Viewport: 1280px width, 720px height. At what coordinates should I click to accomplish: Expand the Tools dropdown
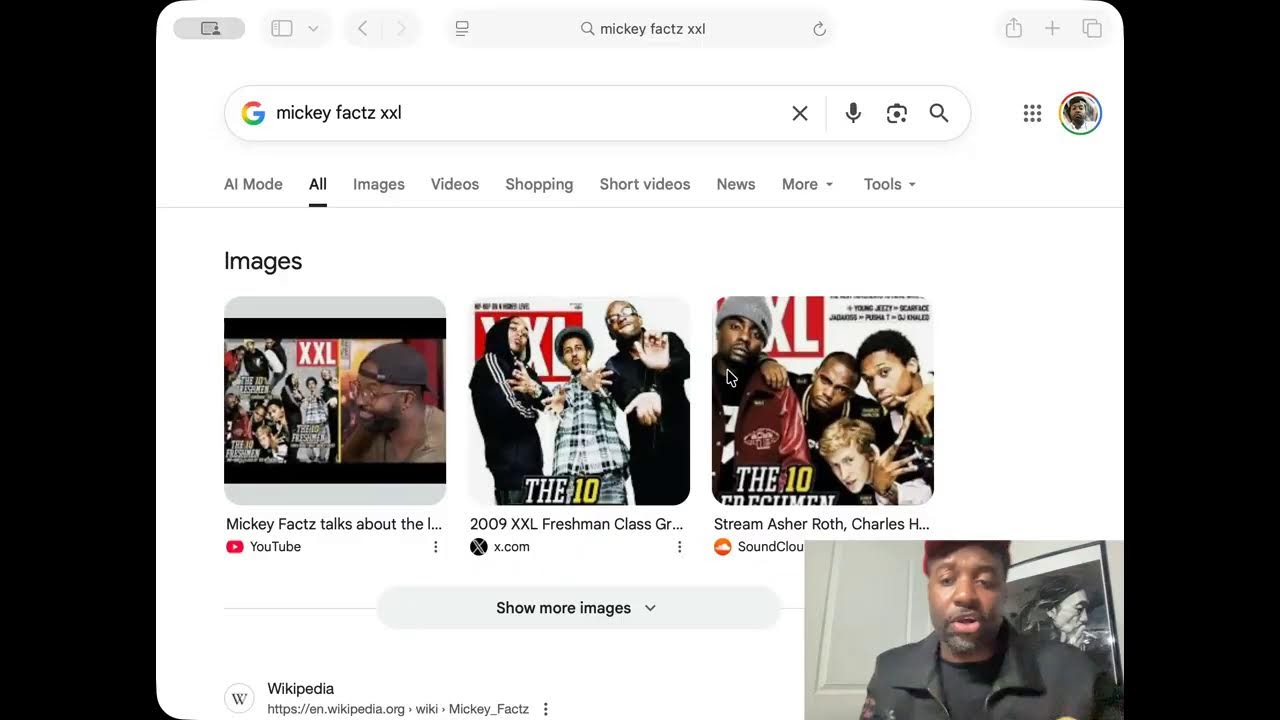[890, 184]
